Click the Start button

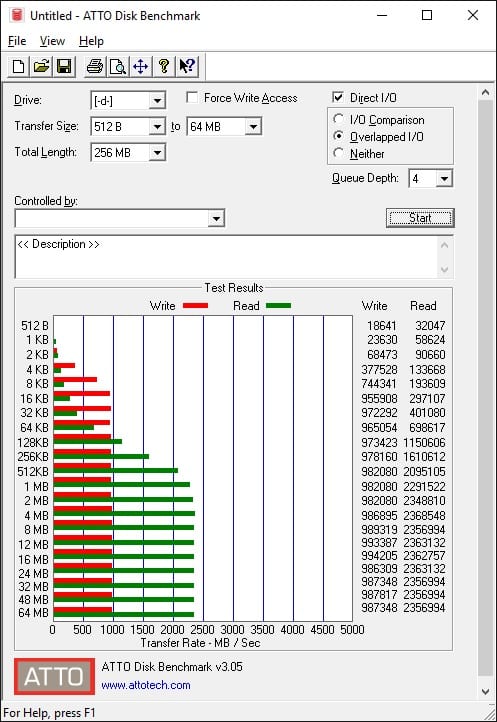[x=420, y=218]
